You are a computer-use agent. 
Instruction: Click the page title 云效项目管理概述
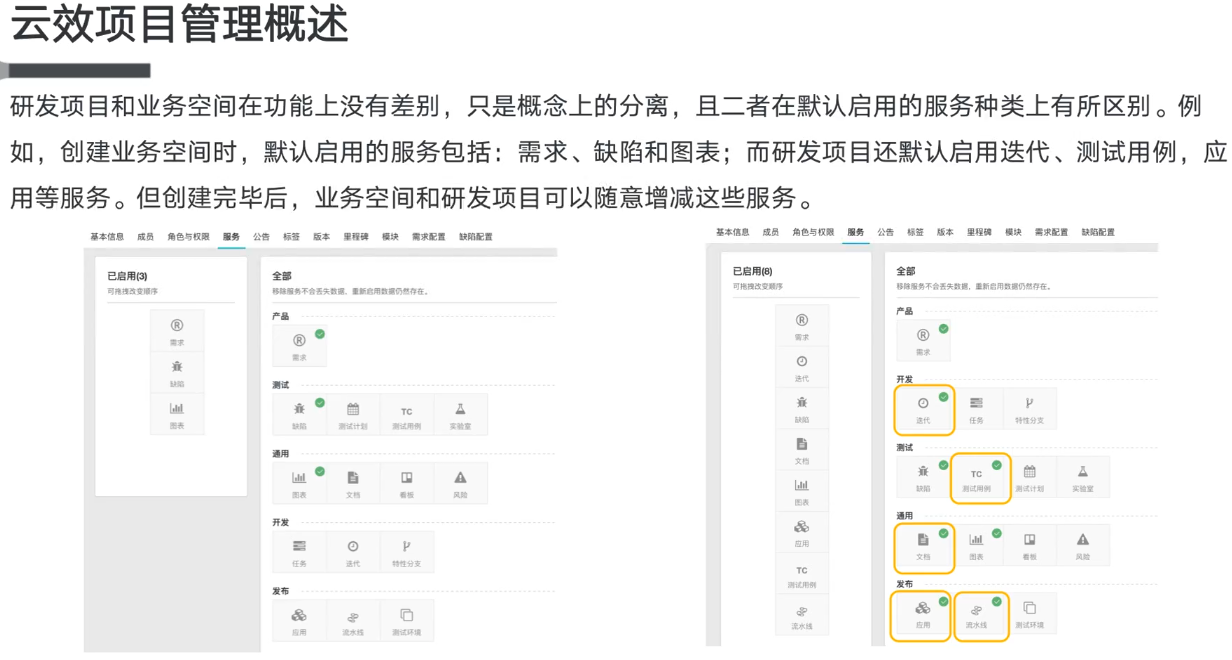tap(180, 24)
